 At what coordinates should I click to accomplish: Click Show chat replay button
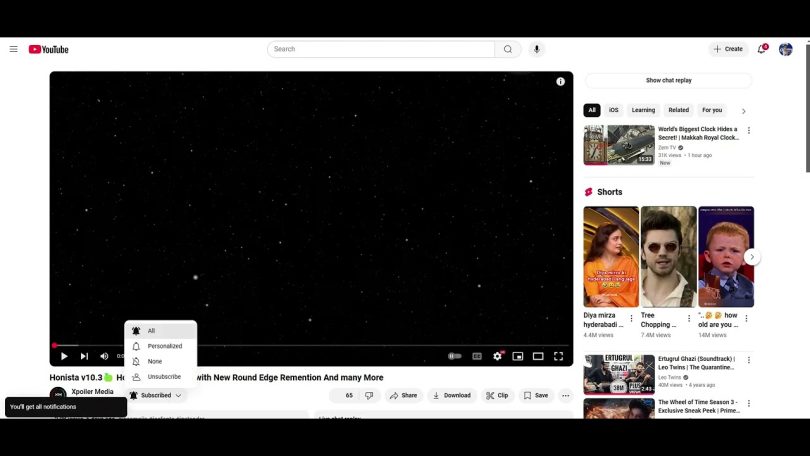click(x=668, y=80)
